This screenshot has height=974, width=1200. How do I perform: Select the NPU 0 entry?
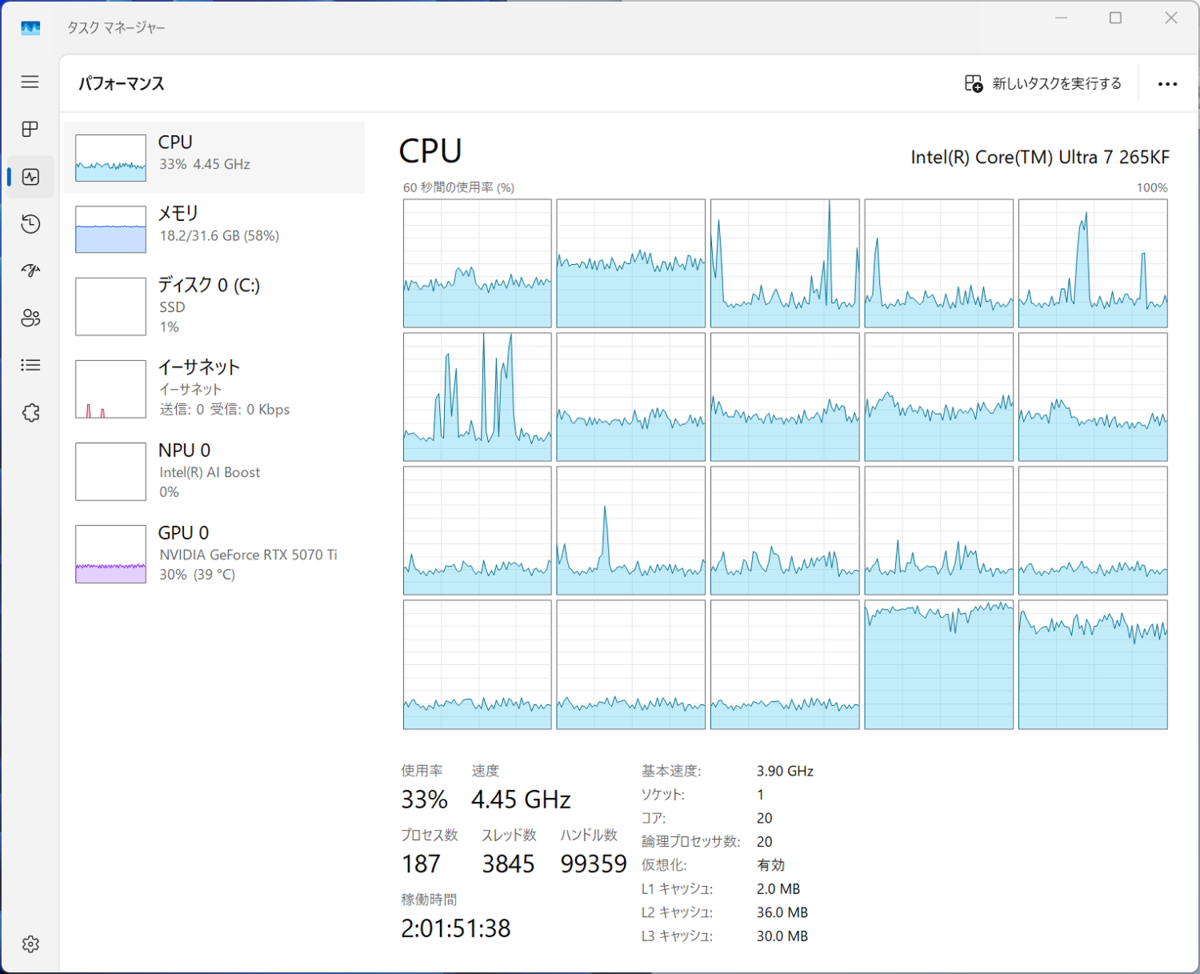click(x=214, y=471)
